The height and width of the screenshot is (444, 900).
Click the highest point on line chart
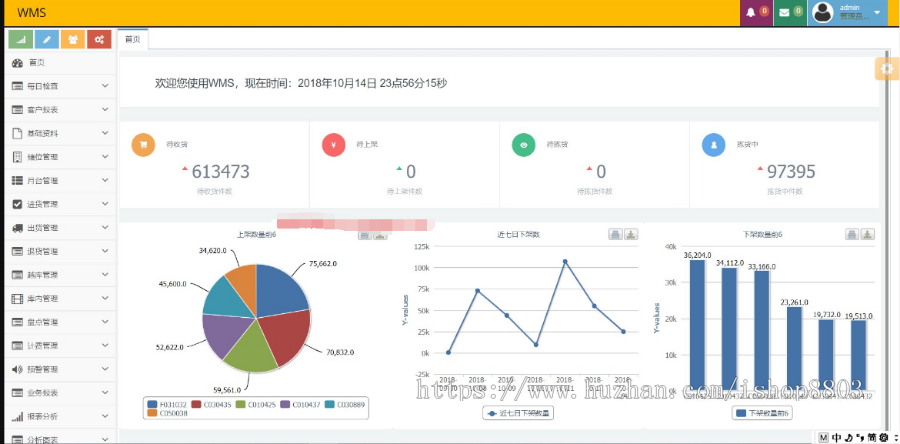point(565,262)
